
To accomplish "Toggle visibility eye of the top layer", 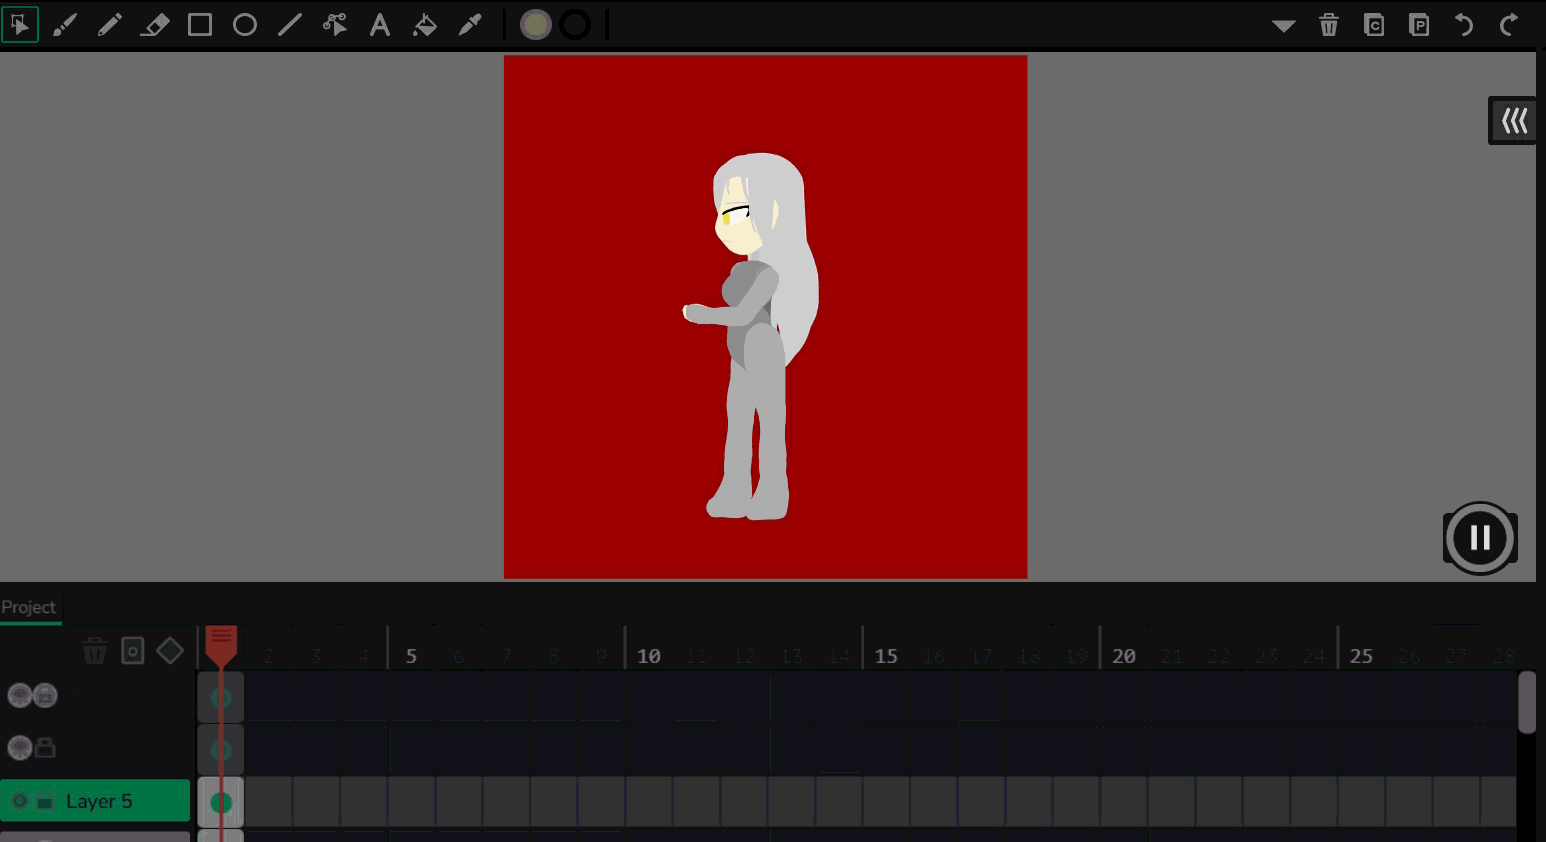I will point(19,695).
